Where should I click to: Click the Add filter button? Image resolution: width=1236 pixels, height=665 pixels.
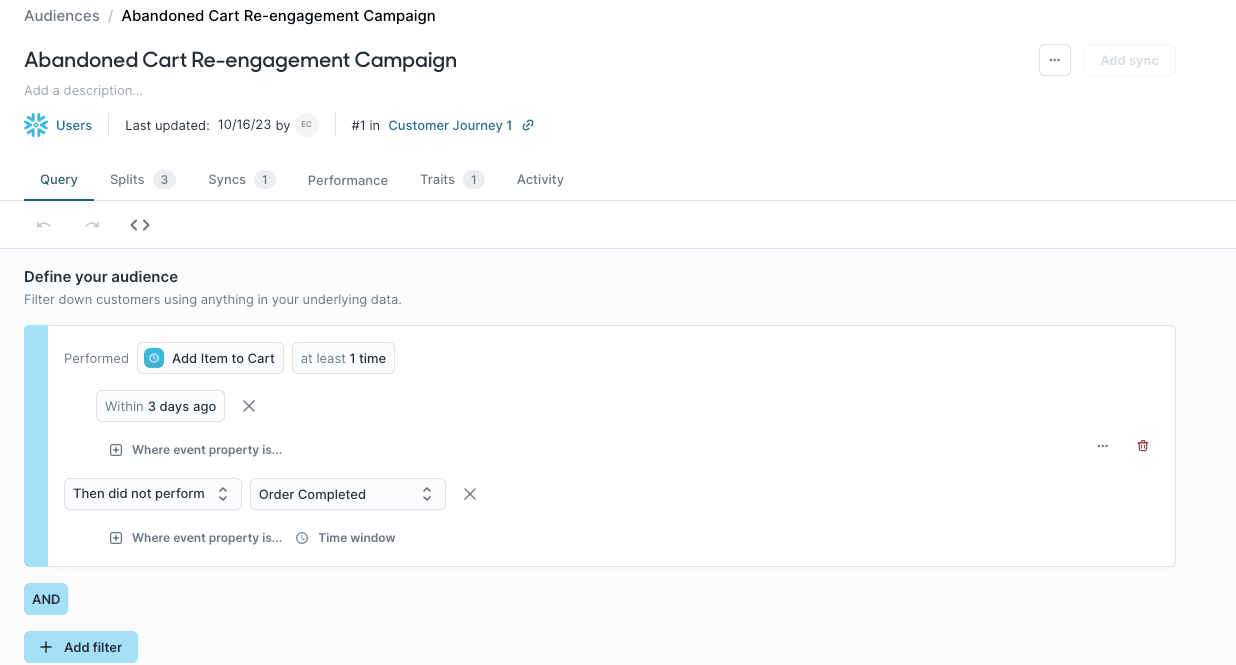(x=81, y=647)
